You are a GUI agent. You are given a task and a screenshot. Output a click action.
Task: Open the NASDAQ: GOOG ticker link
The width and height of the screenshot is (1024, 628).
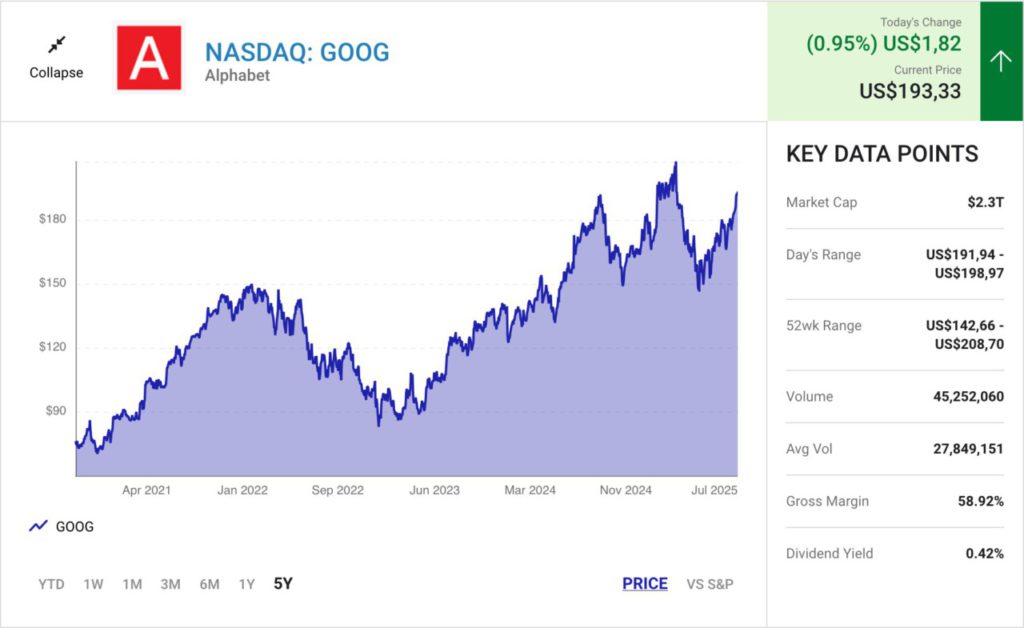[x=297, y=52]
